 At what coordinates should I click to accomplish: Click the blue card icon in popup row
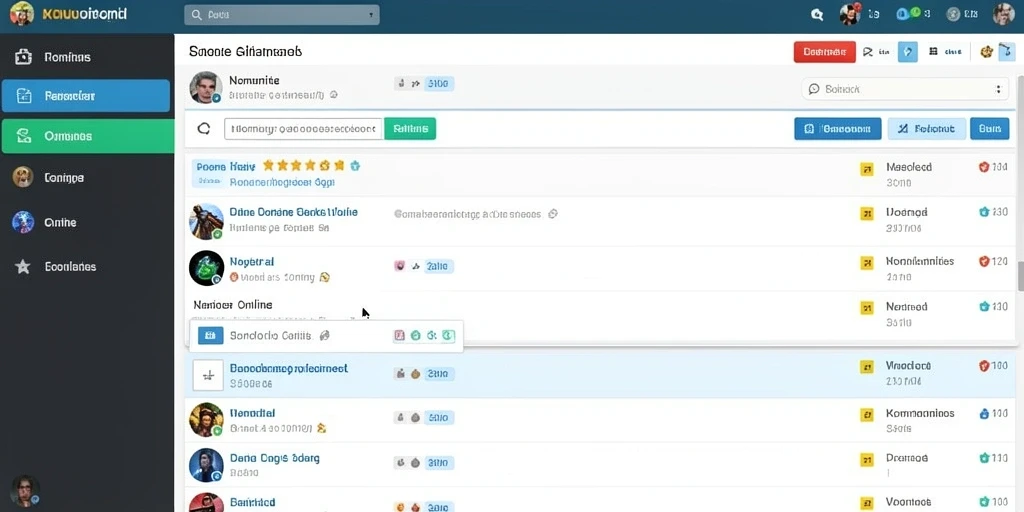(210, 336)
